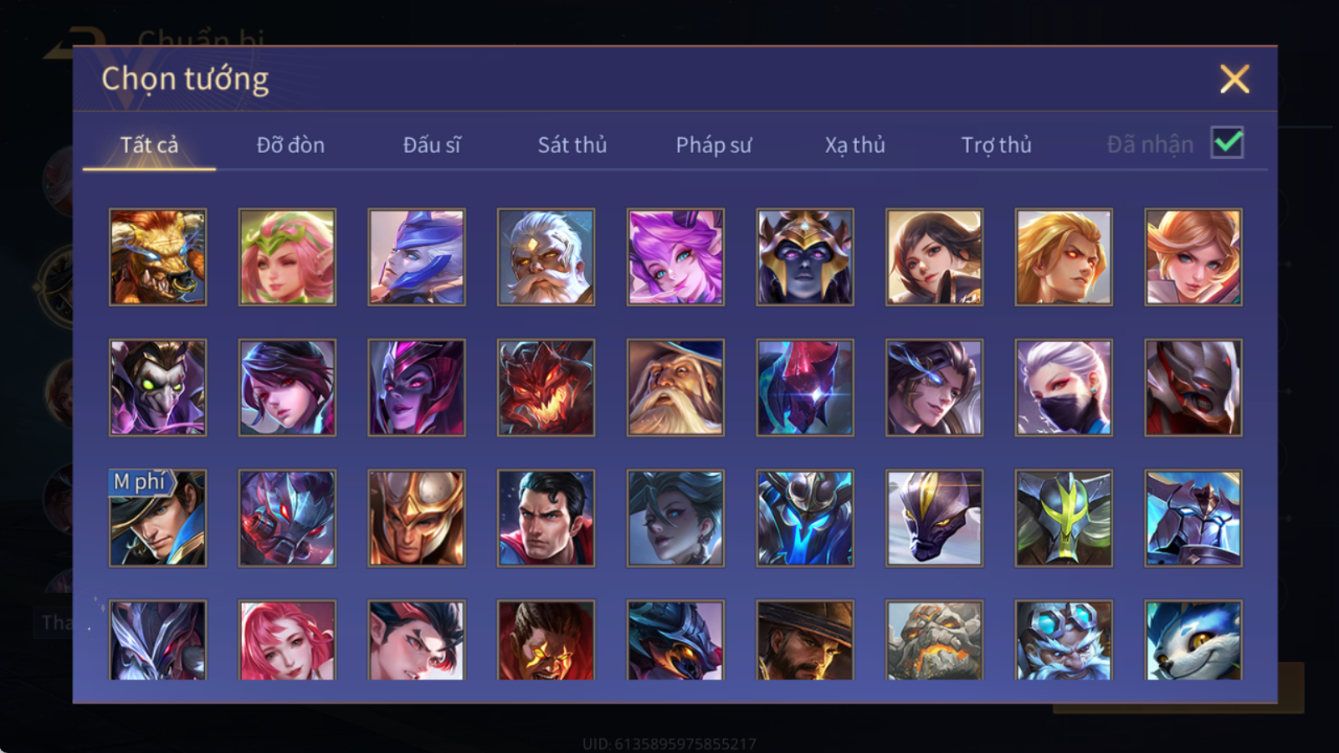Choose the masked silver-haired ninja hero
The height and width of the screenshot is (753, 1339).
[x=1064, y=388]
